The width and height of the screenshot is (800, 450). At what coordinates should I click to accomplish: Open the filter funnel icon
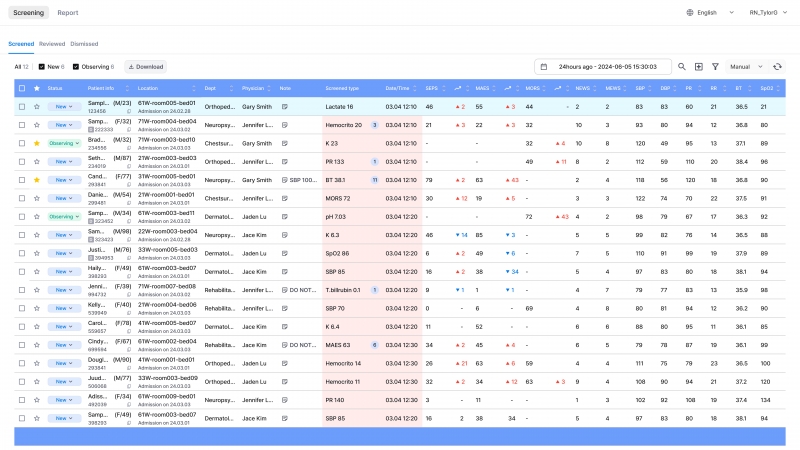(715, 67)
